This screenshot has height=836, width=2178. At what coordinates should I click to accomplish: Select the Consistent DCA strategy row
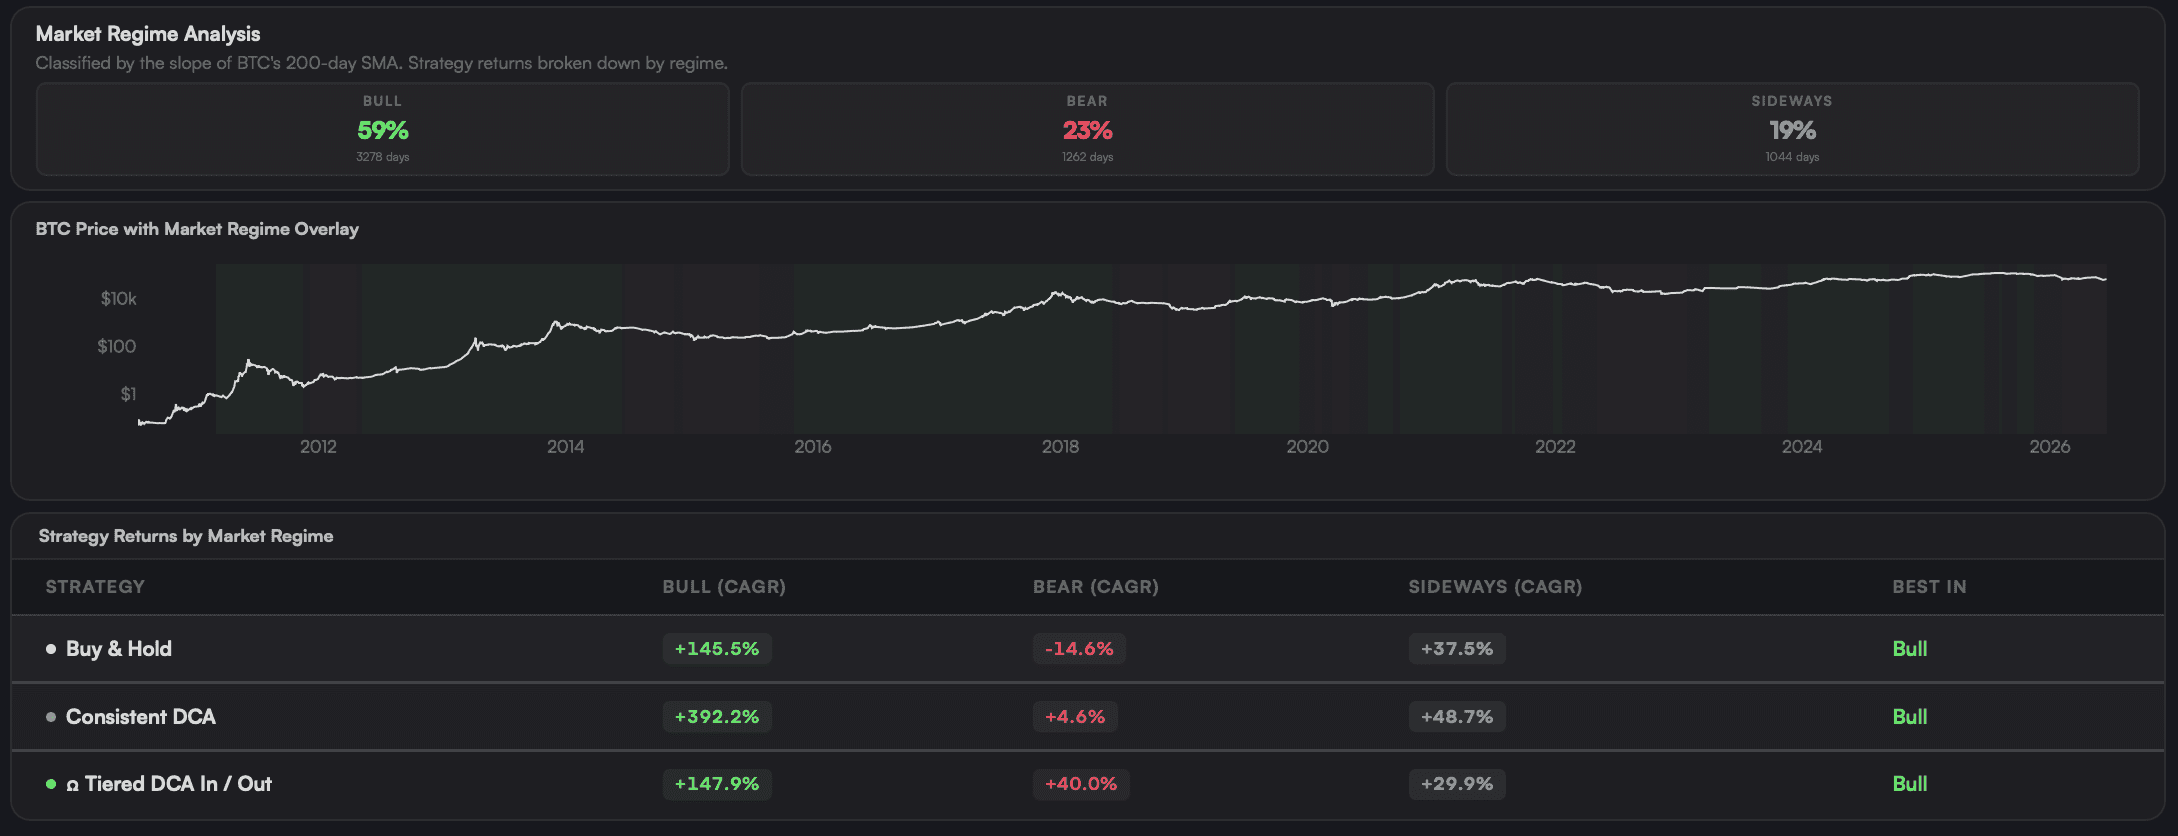click(x=1088, y=717)
